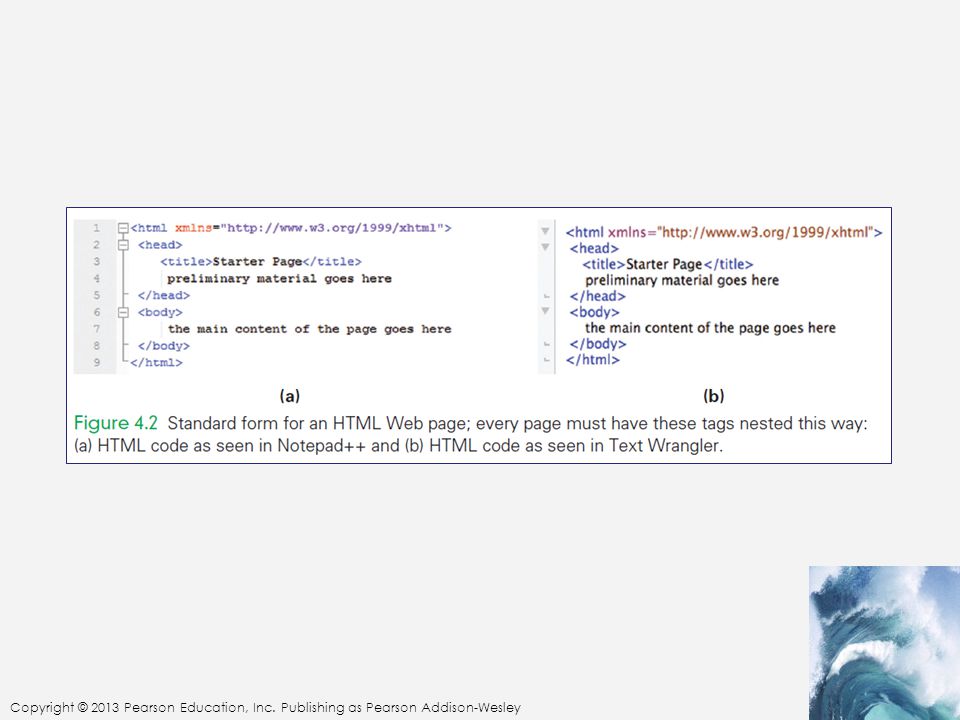
Task: Click the </head> tag in Text Wrangler
Action: coord(598,296)
